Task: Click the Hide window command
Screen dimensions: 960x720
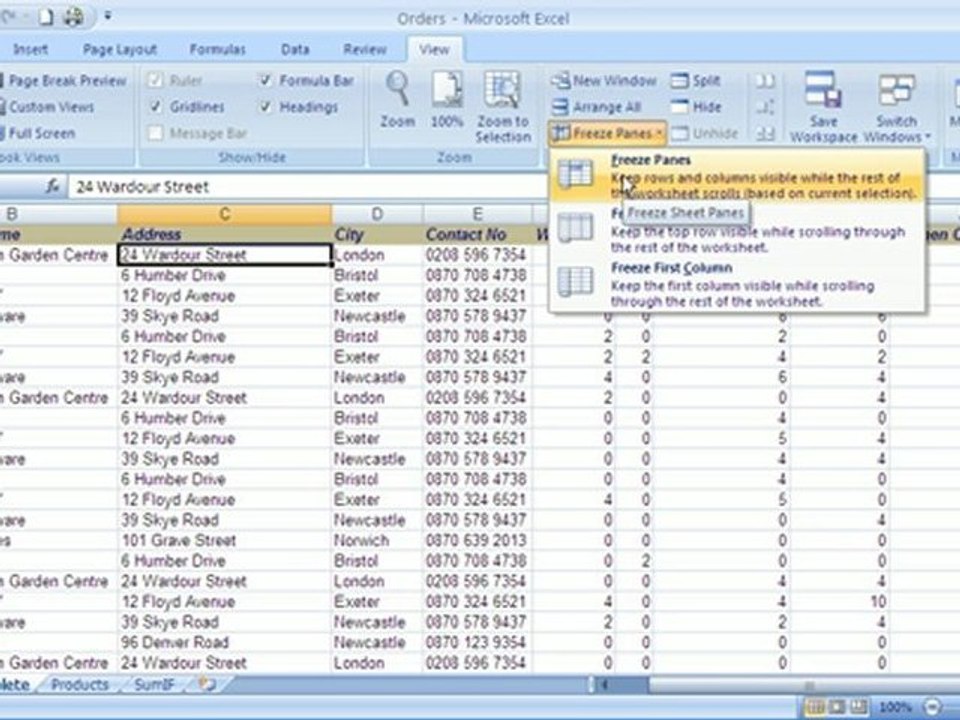Action: (x=696, y=107)
